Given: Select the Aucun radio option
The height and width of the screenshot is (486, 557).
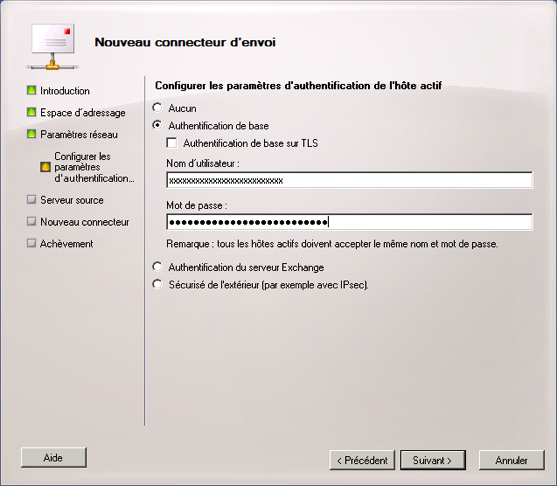Looking at the screenshot, I should pos(157,108).
